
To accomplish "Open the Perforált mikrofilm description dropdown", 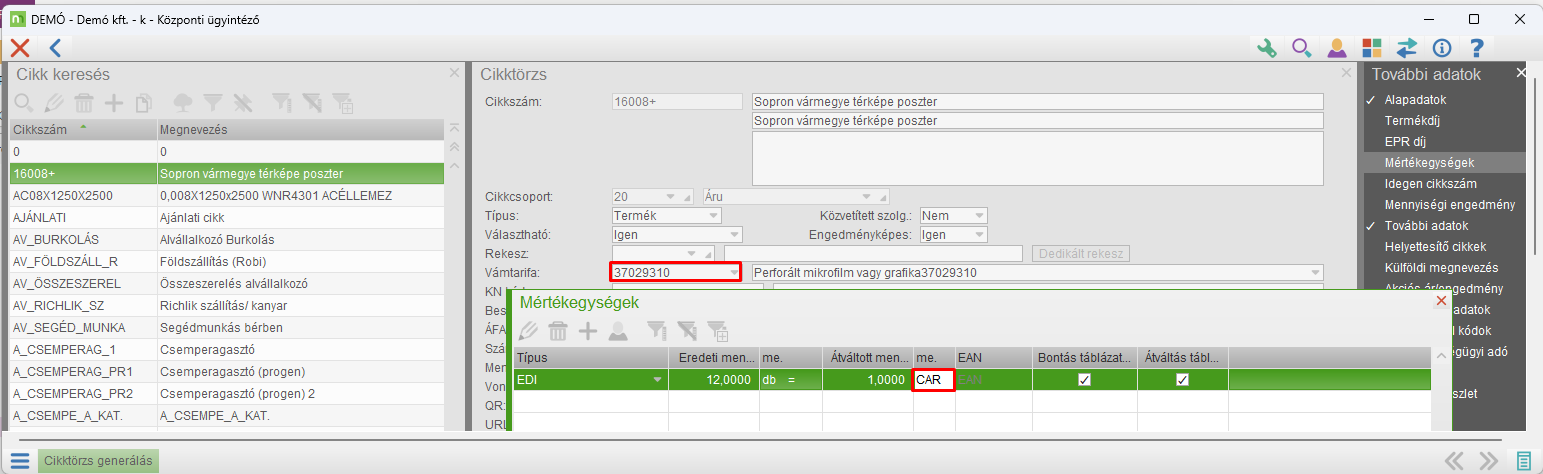I will [1315, 272].
